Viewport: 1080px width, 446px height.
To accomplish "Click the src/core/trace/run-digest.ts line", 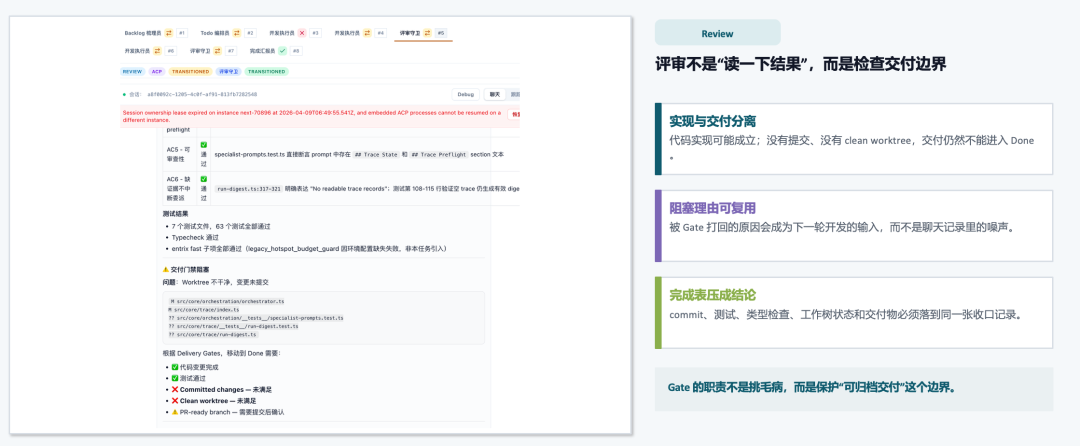I will (213, 334).
